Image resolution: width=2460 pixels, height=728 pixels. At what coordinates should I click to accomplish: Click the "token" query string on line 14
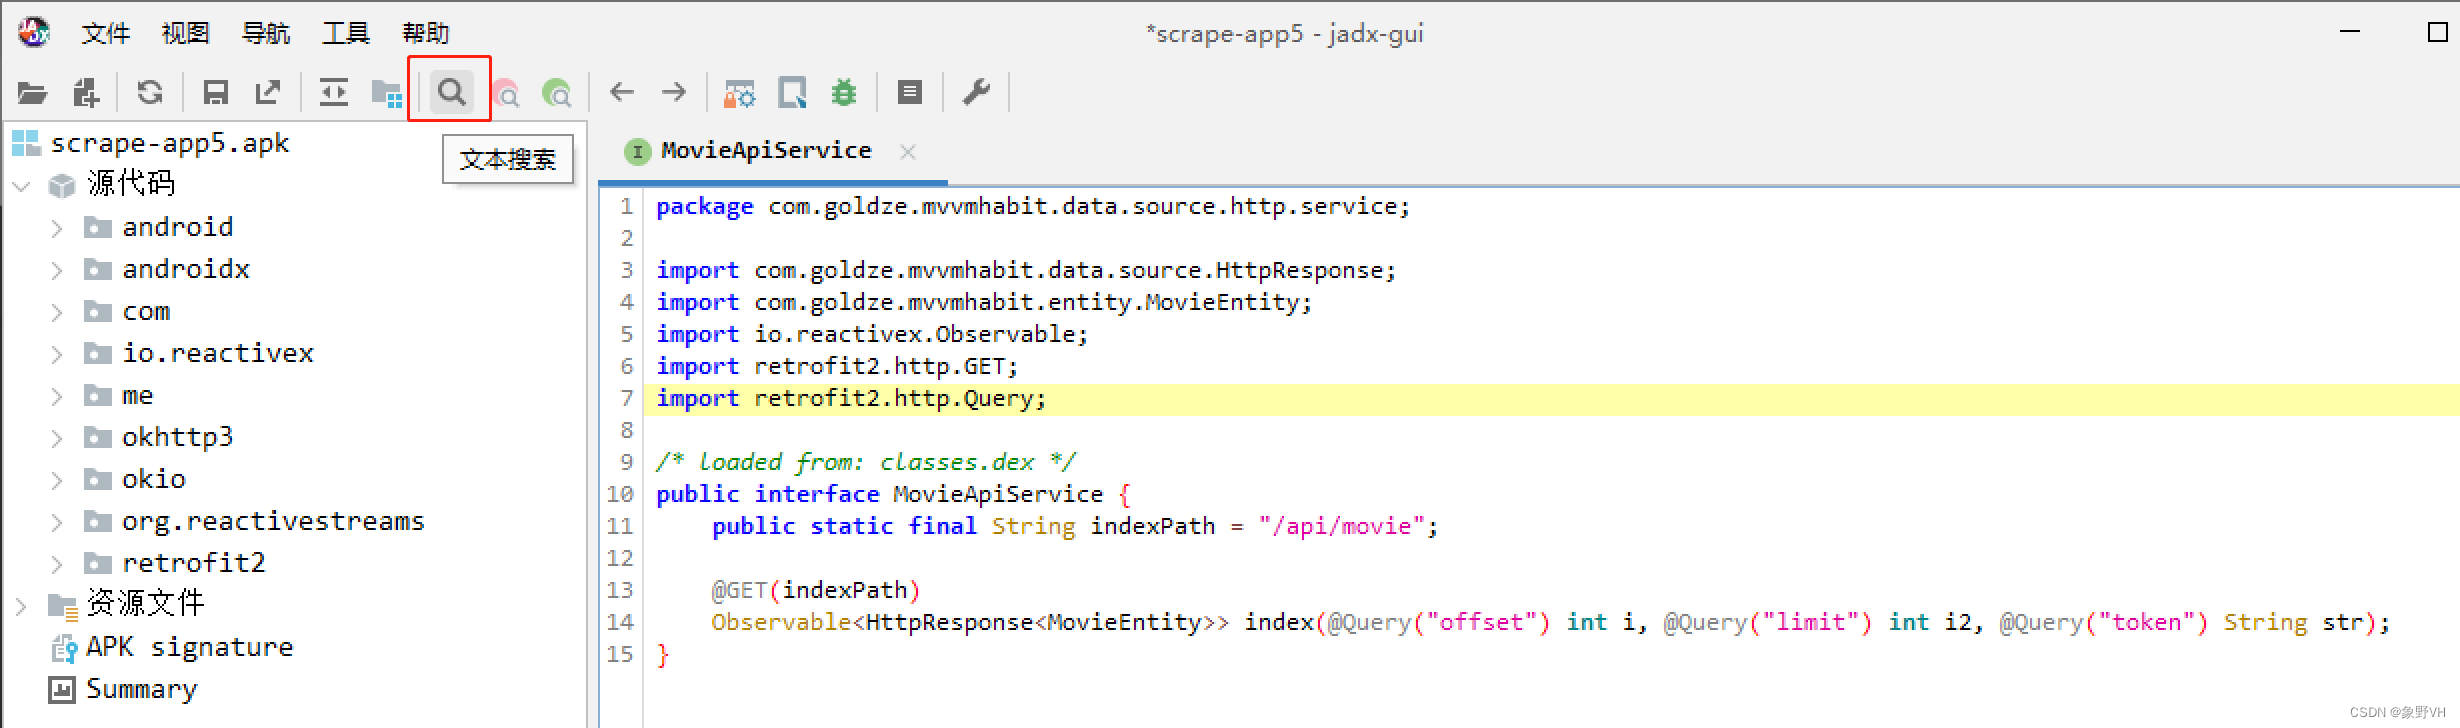coord(2146,622)
